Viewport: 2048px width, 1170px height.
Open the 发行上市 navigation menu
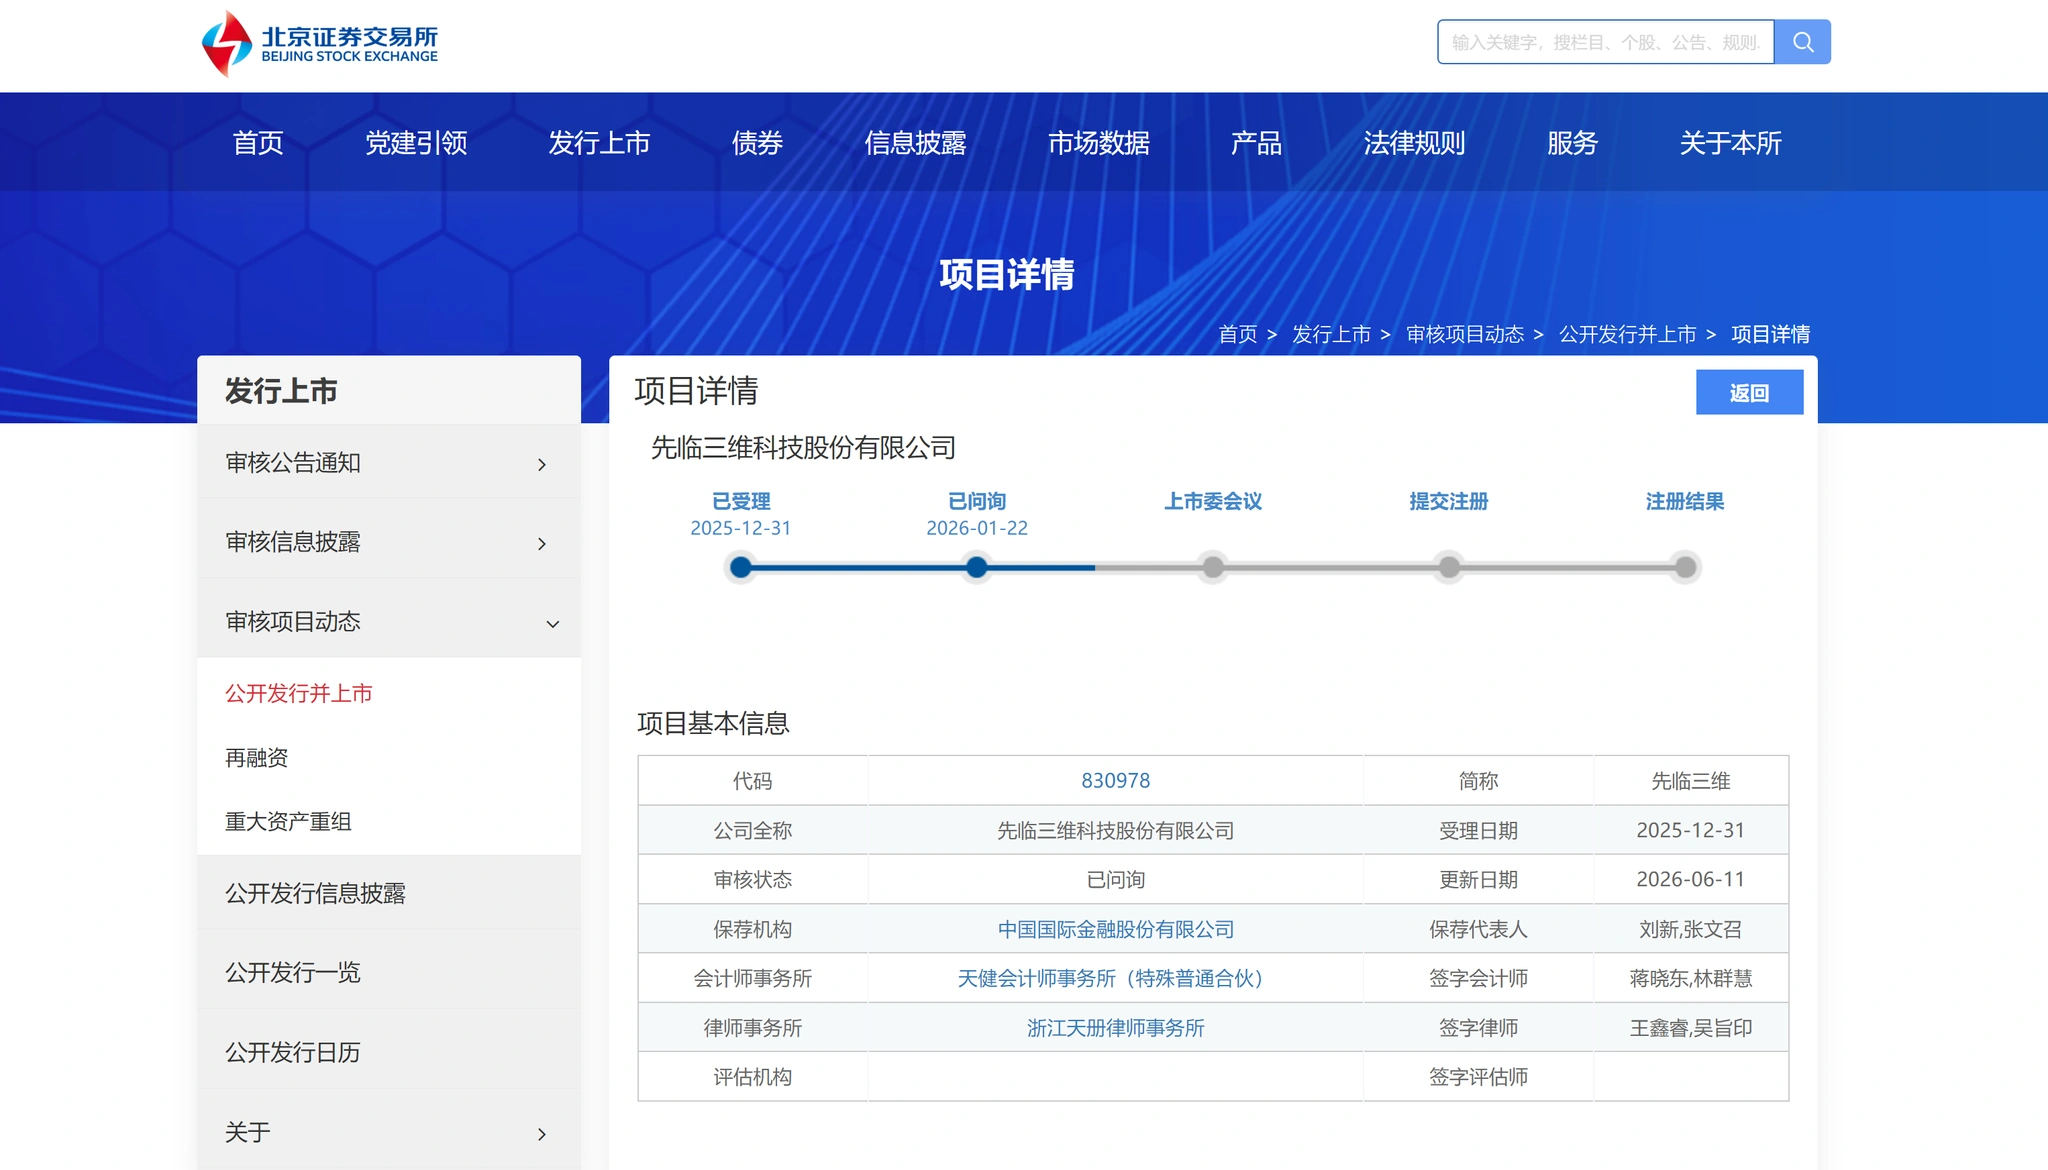pos(599,143)
